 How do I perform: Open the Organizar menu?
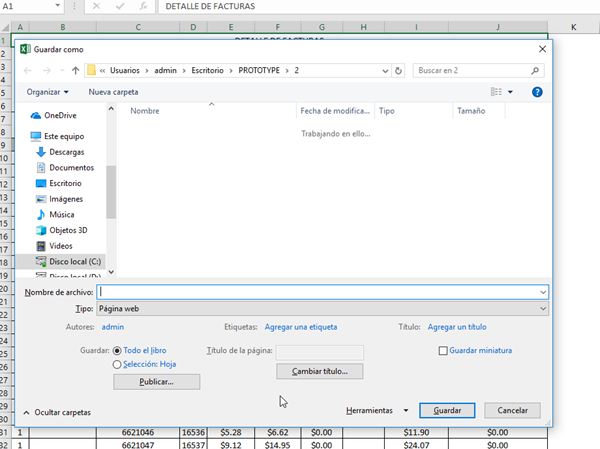48,92
